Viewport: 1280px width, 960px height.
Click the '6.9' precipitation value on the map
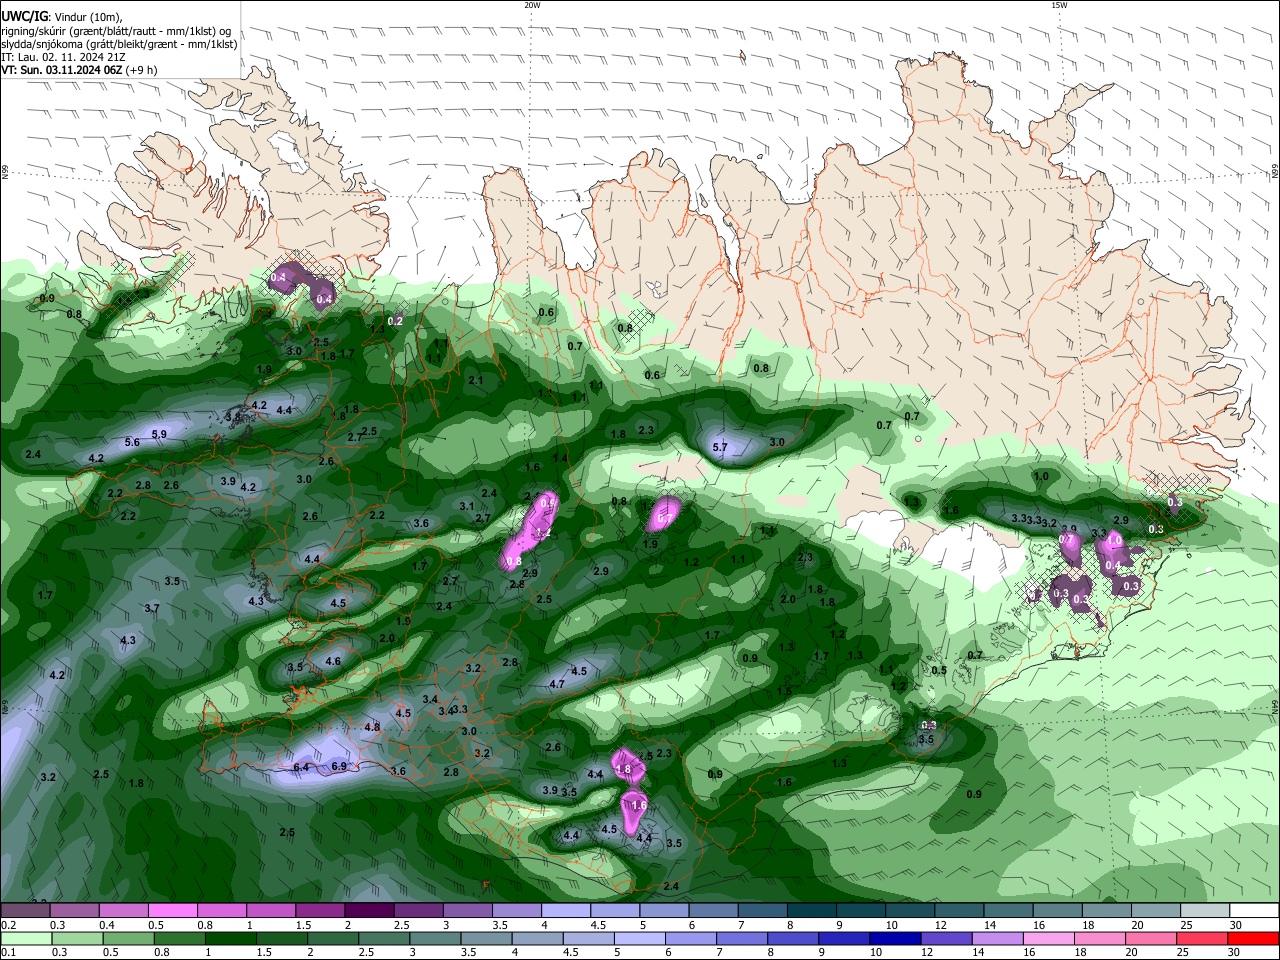[338, 766]
